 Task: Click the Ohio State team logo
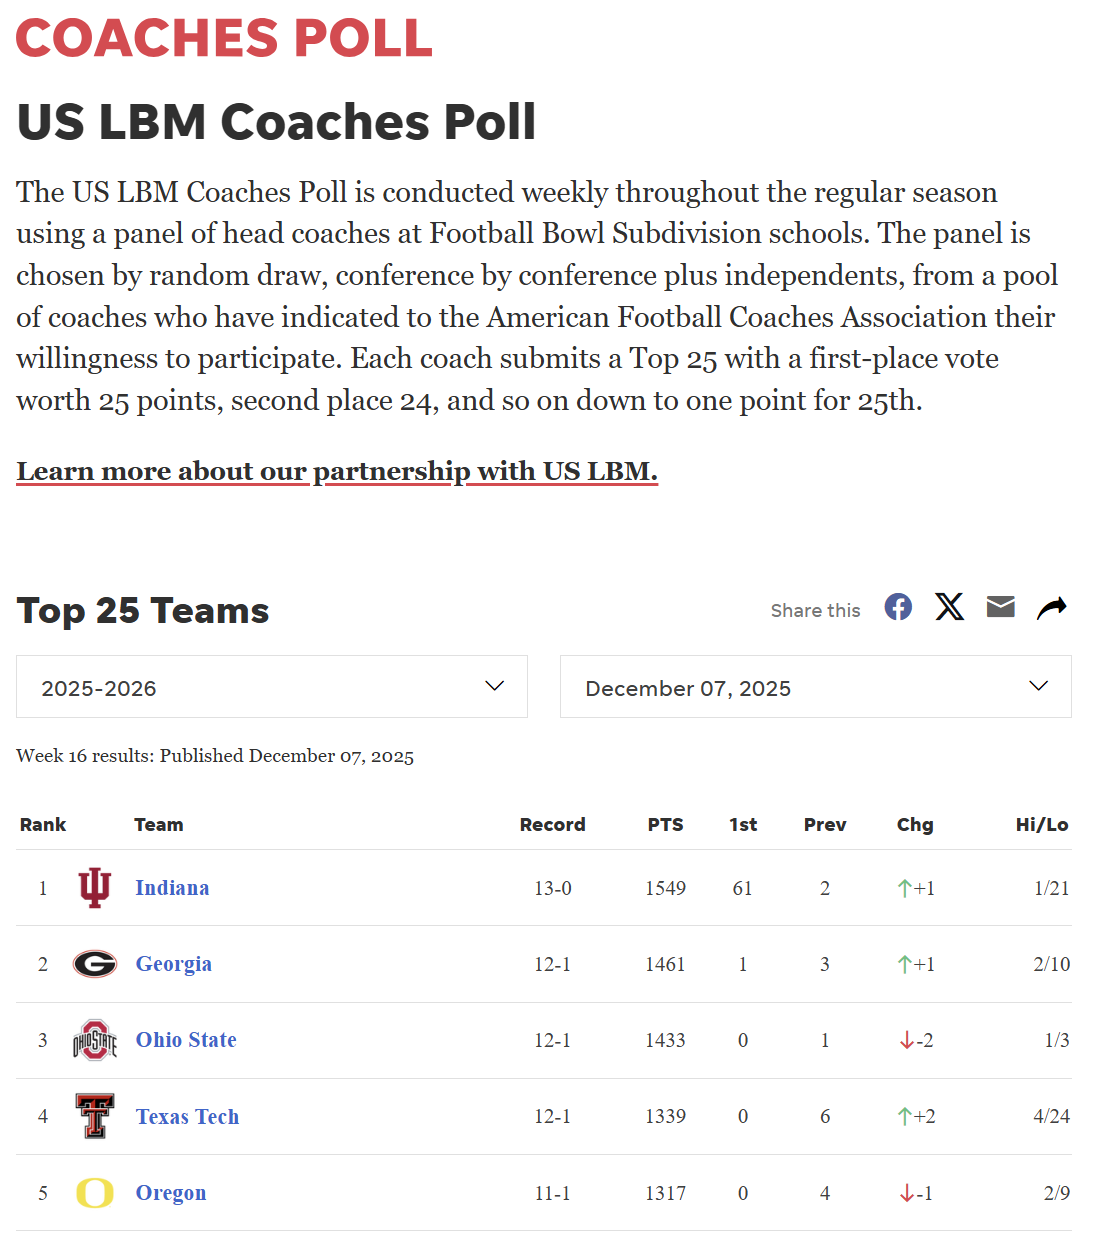click(x=95, y=1040)
